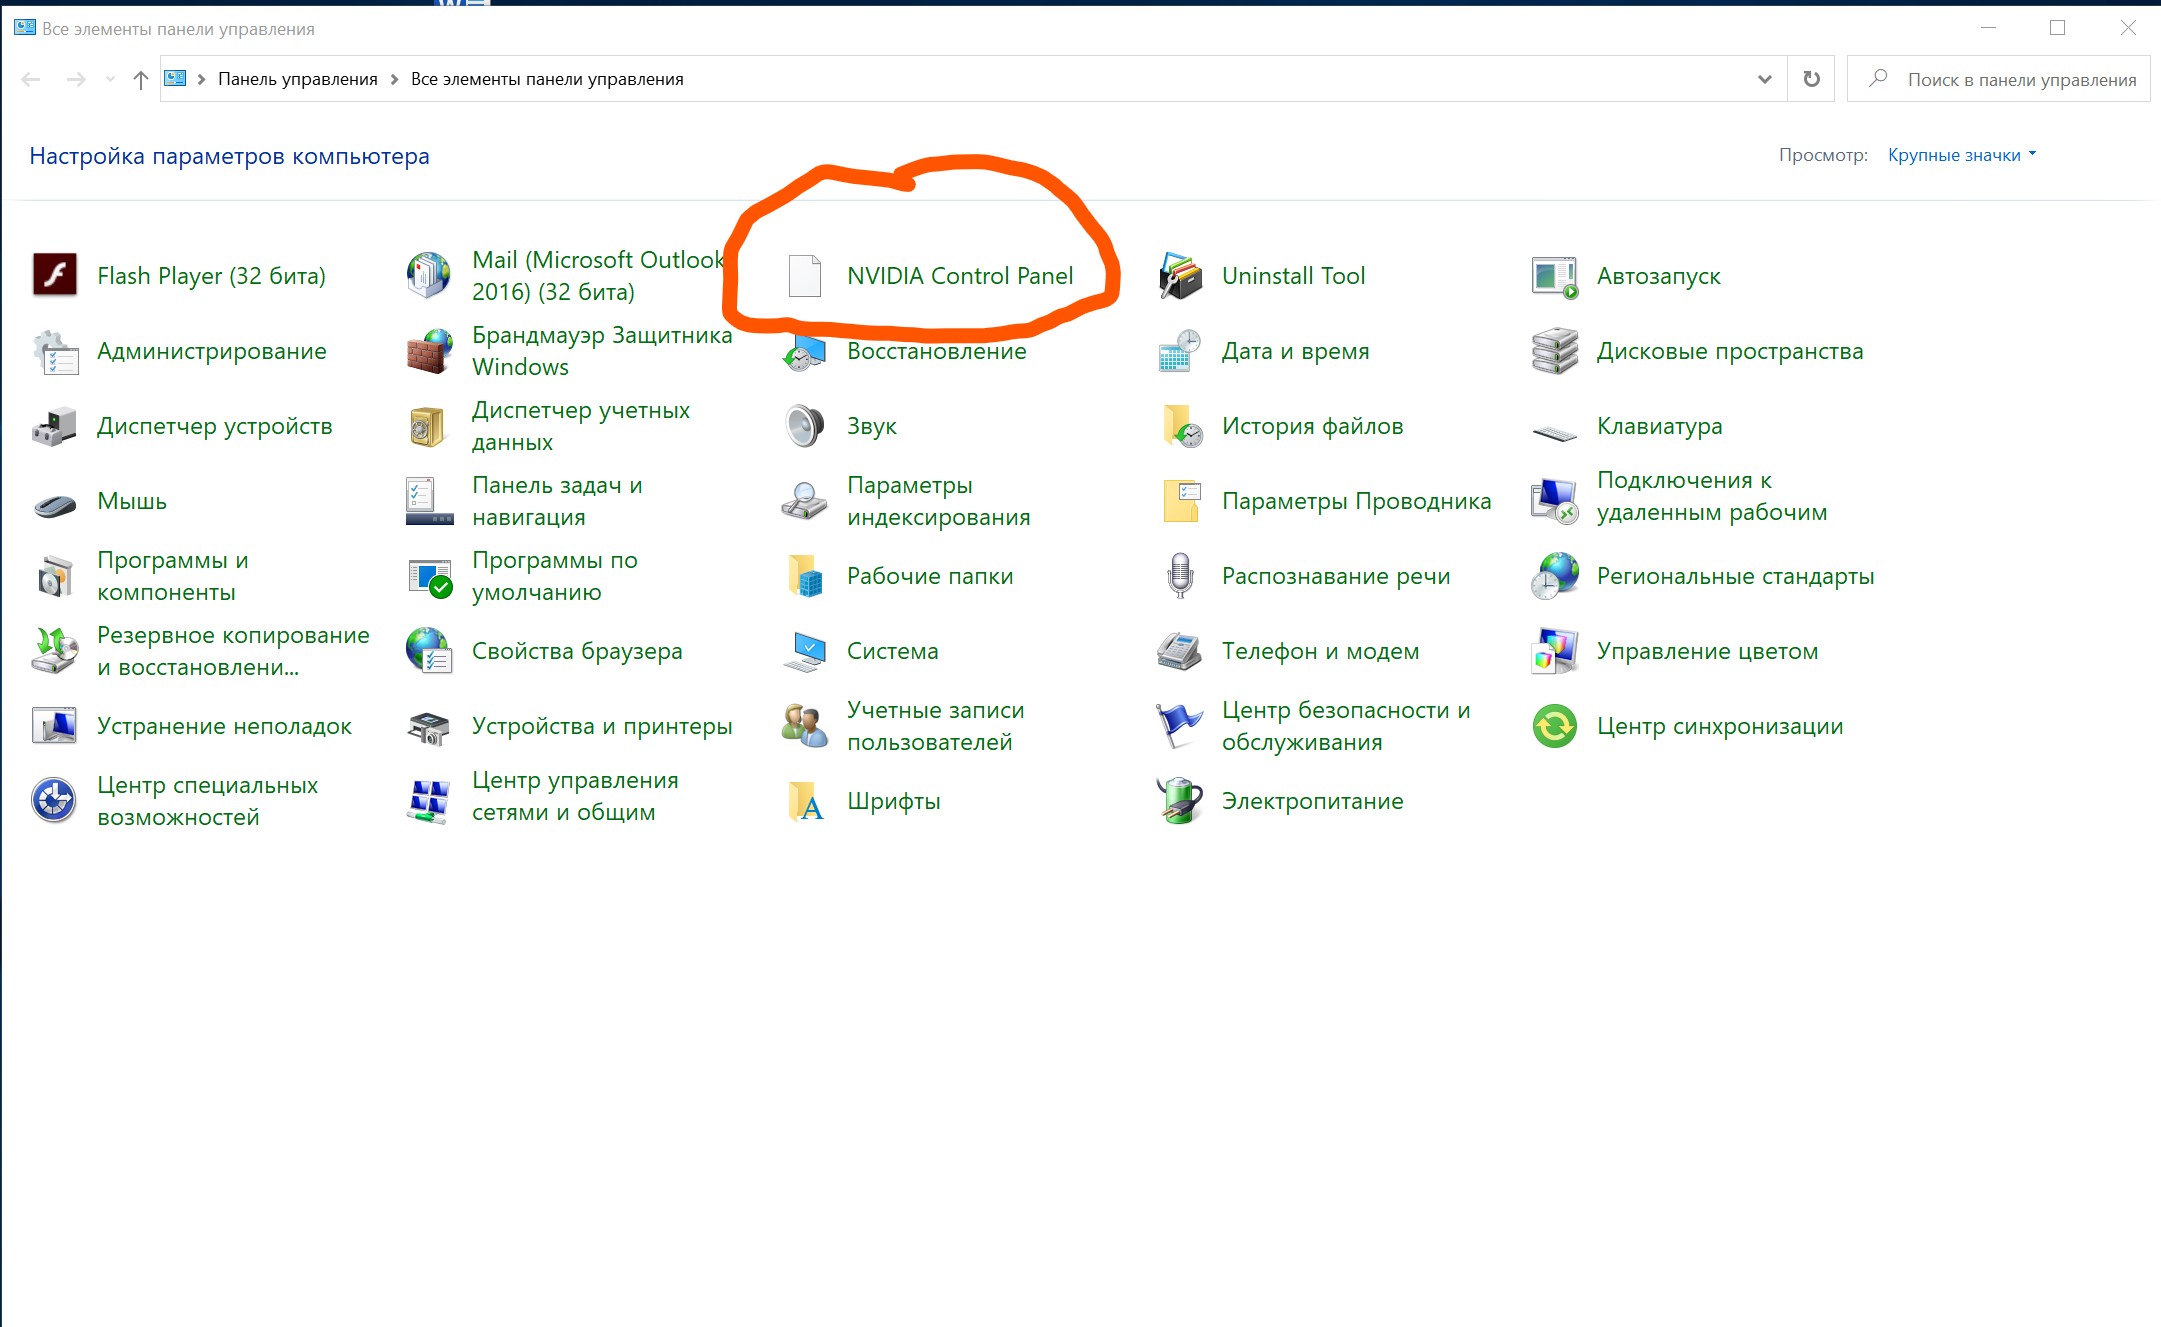This screenshot has width=2161, height=1327.
Task: Expand the chevron after Панель управления breadcrumb
Action: coord(394,79)
